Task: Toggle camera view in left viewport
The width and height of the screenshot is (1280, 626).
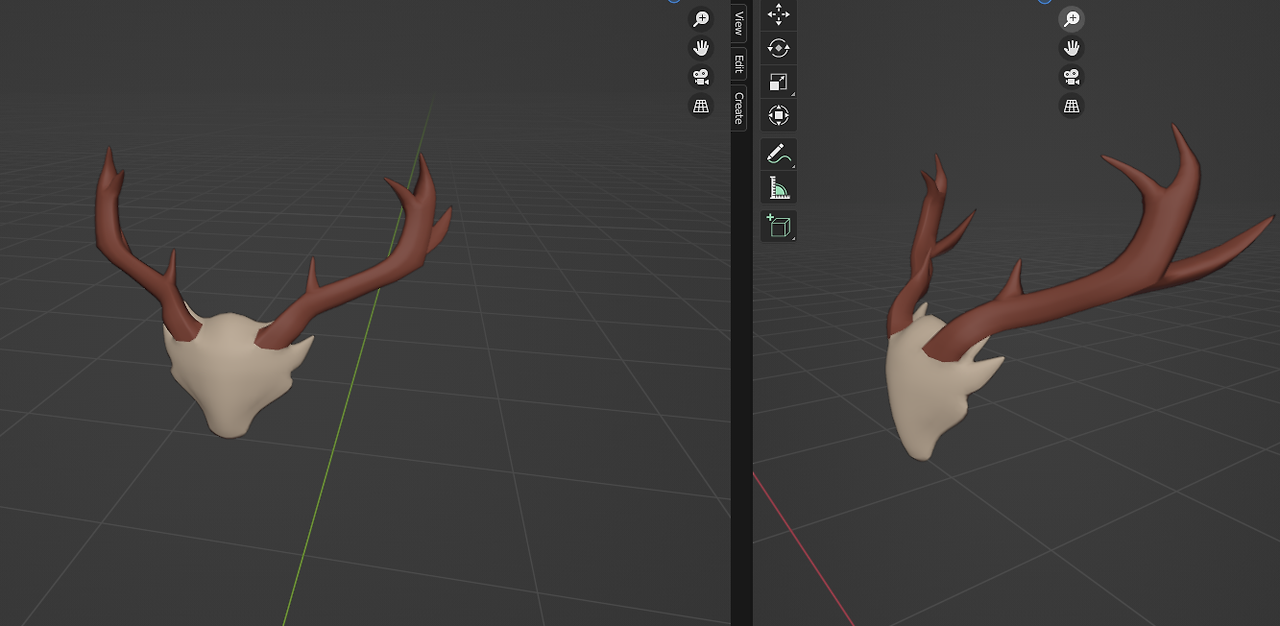Action: 701,77
